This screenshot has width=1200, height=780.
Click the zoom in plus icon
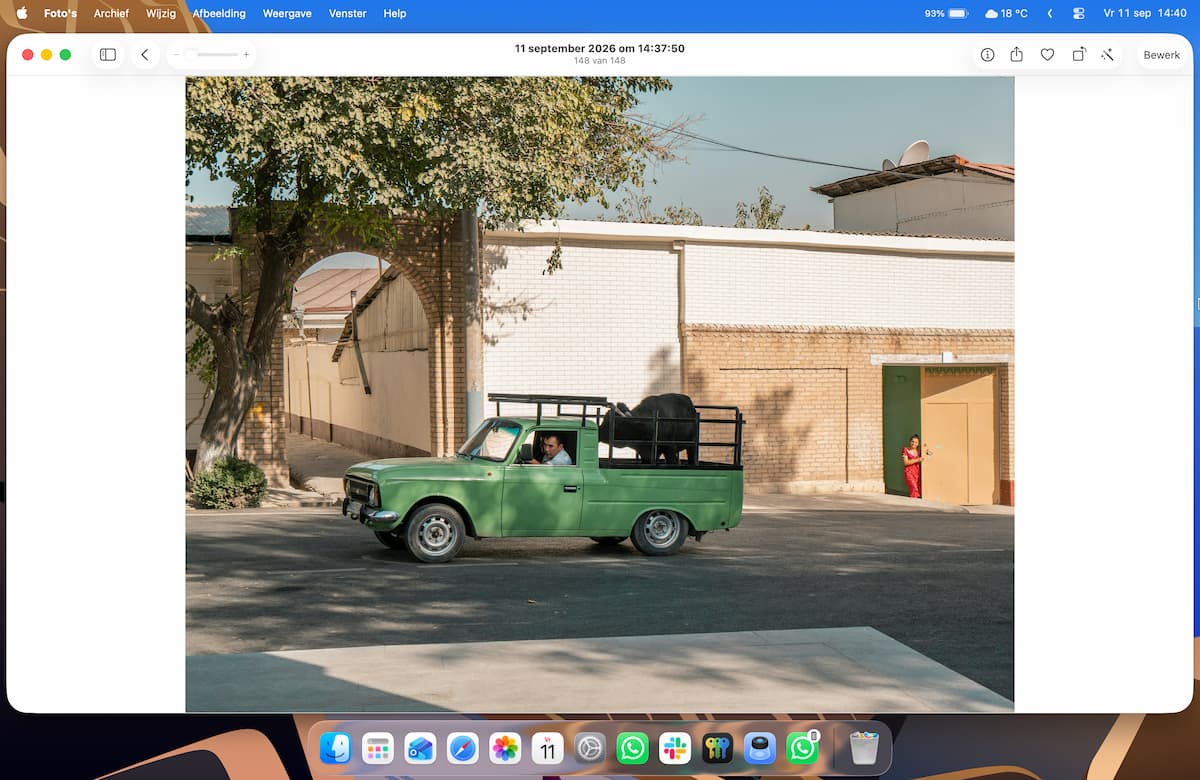[246, 55]
